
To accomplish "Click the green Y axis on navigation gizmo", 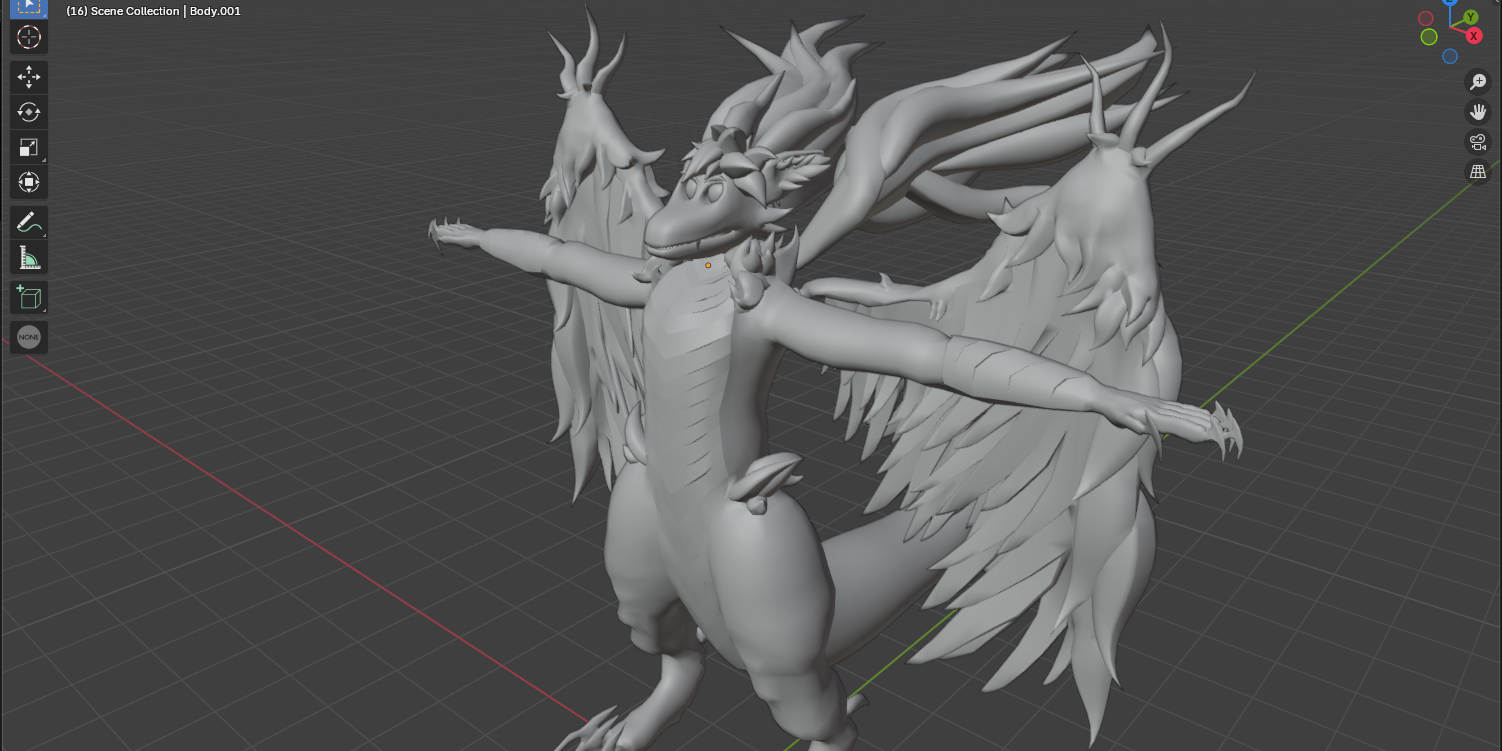I will coord(1469,17).
